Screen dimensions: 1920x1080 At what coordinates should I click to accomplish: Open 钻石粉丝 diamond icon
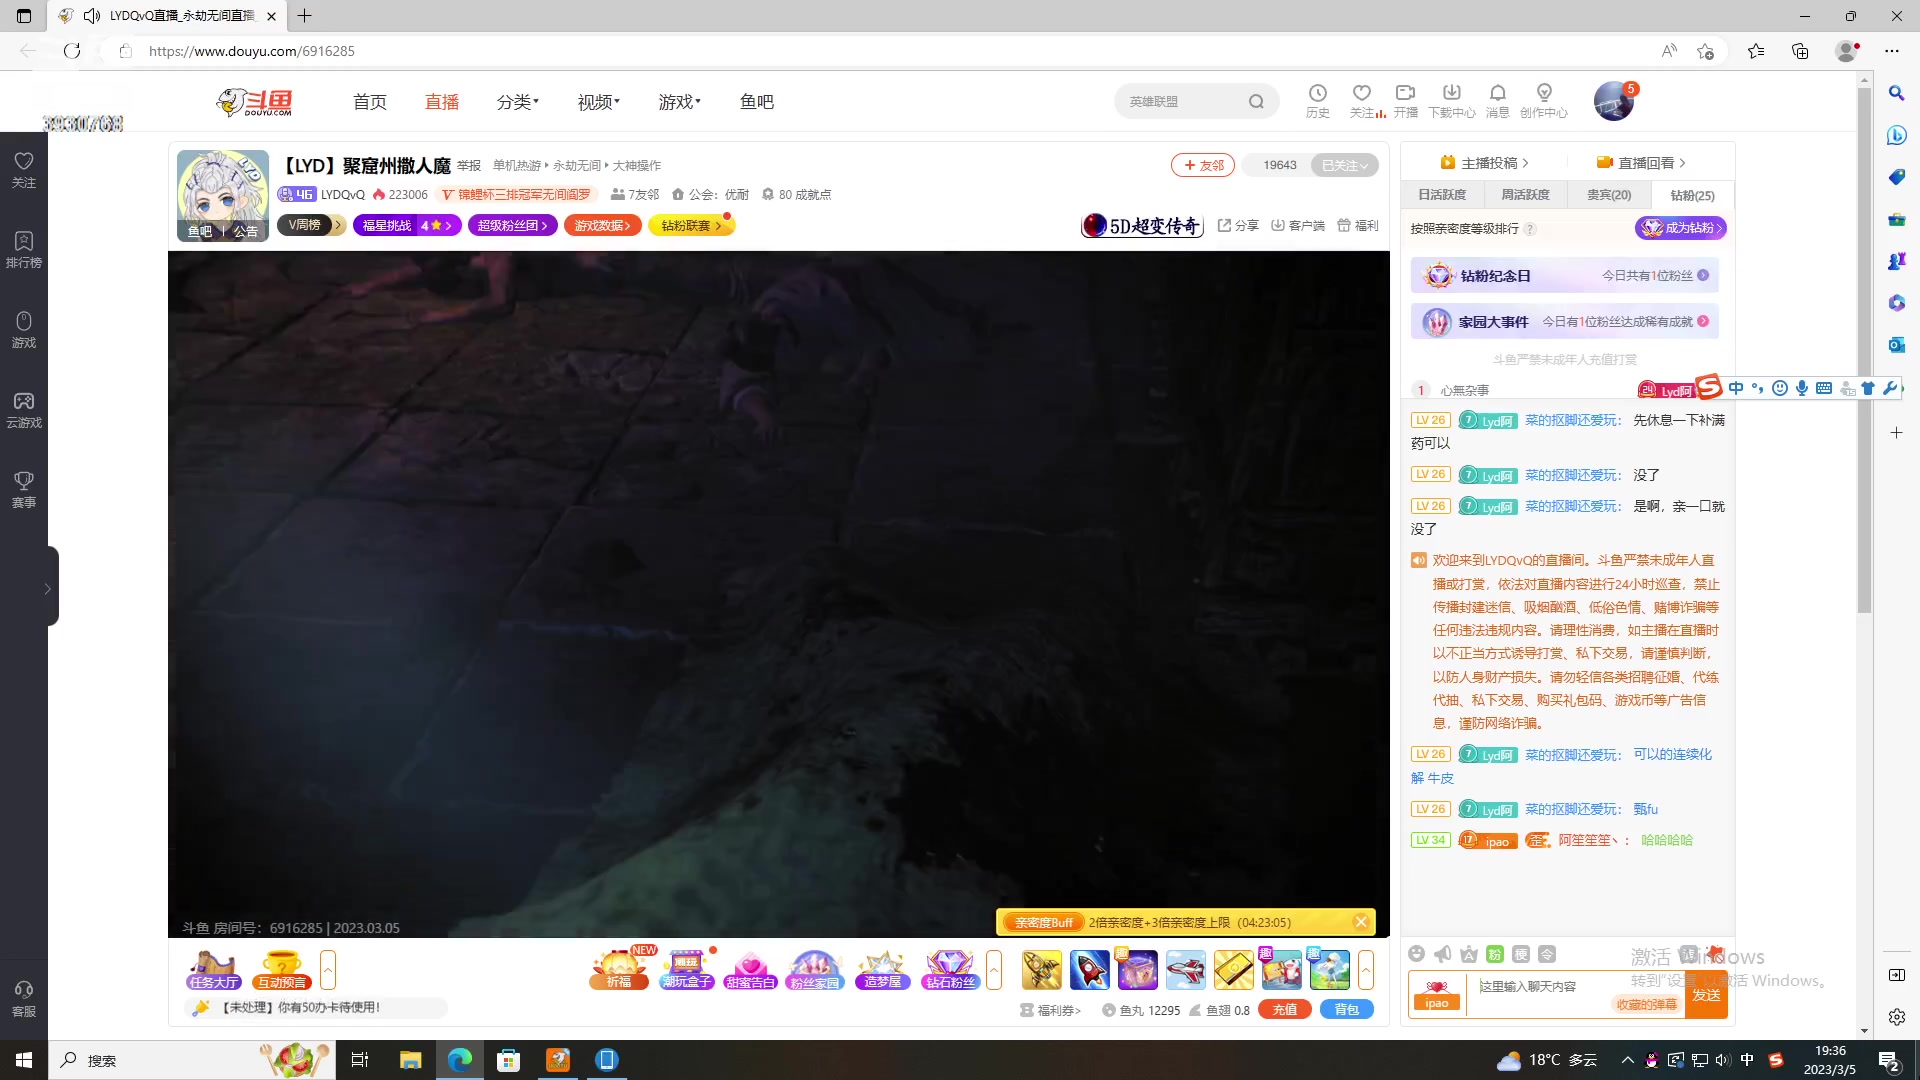click(x=950, y=970)
